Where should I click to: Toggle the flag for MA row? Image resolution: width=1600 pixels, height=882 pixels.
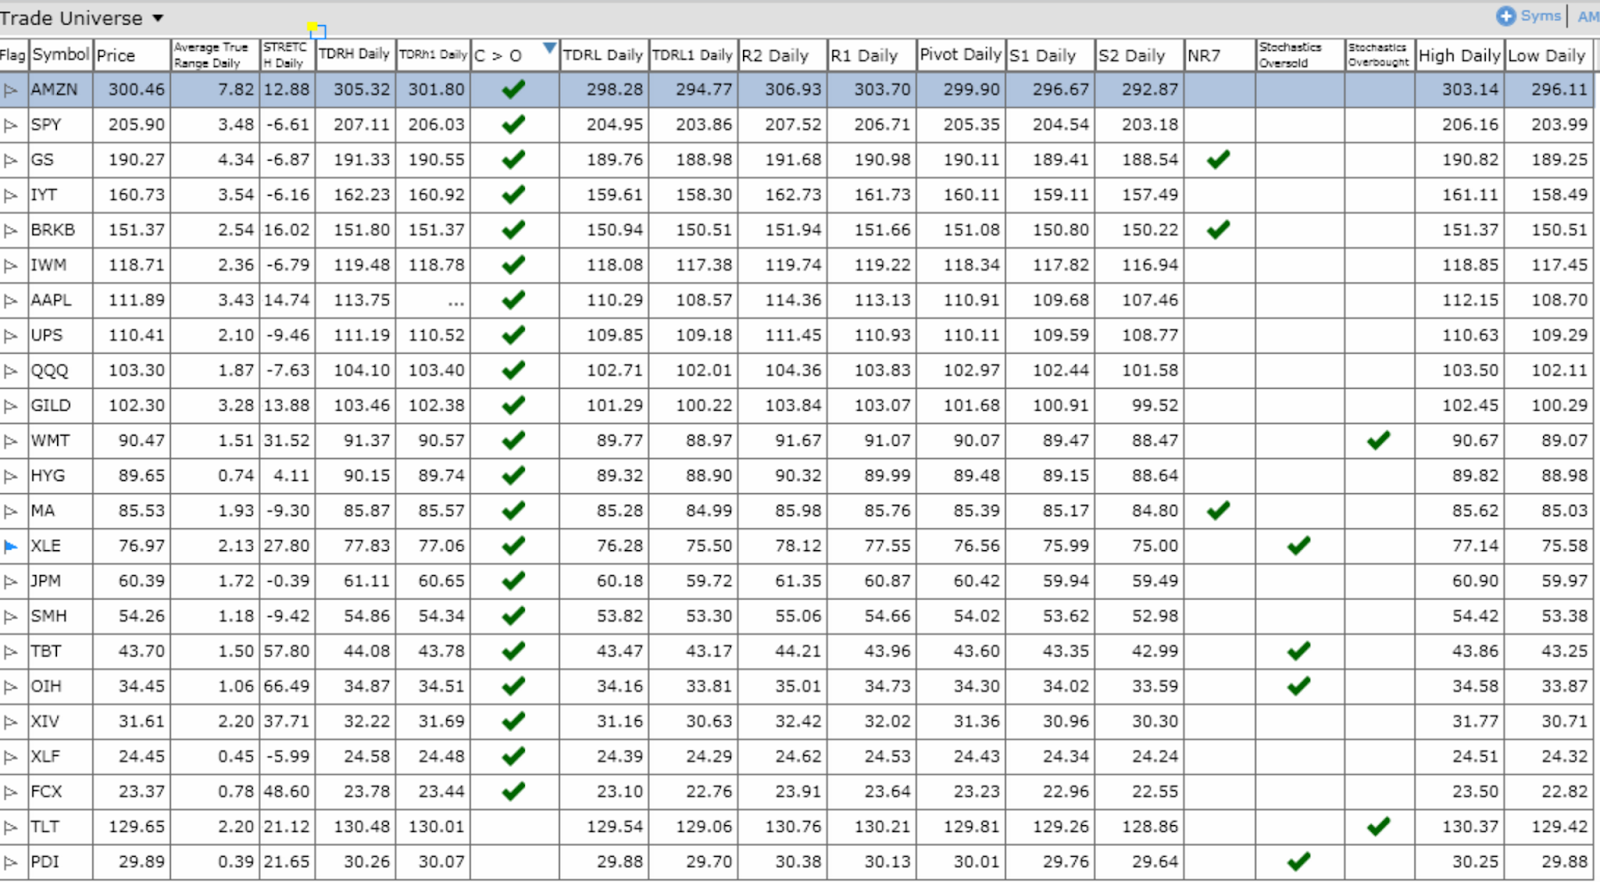click(x=11, y=511)
